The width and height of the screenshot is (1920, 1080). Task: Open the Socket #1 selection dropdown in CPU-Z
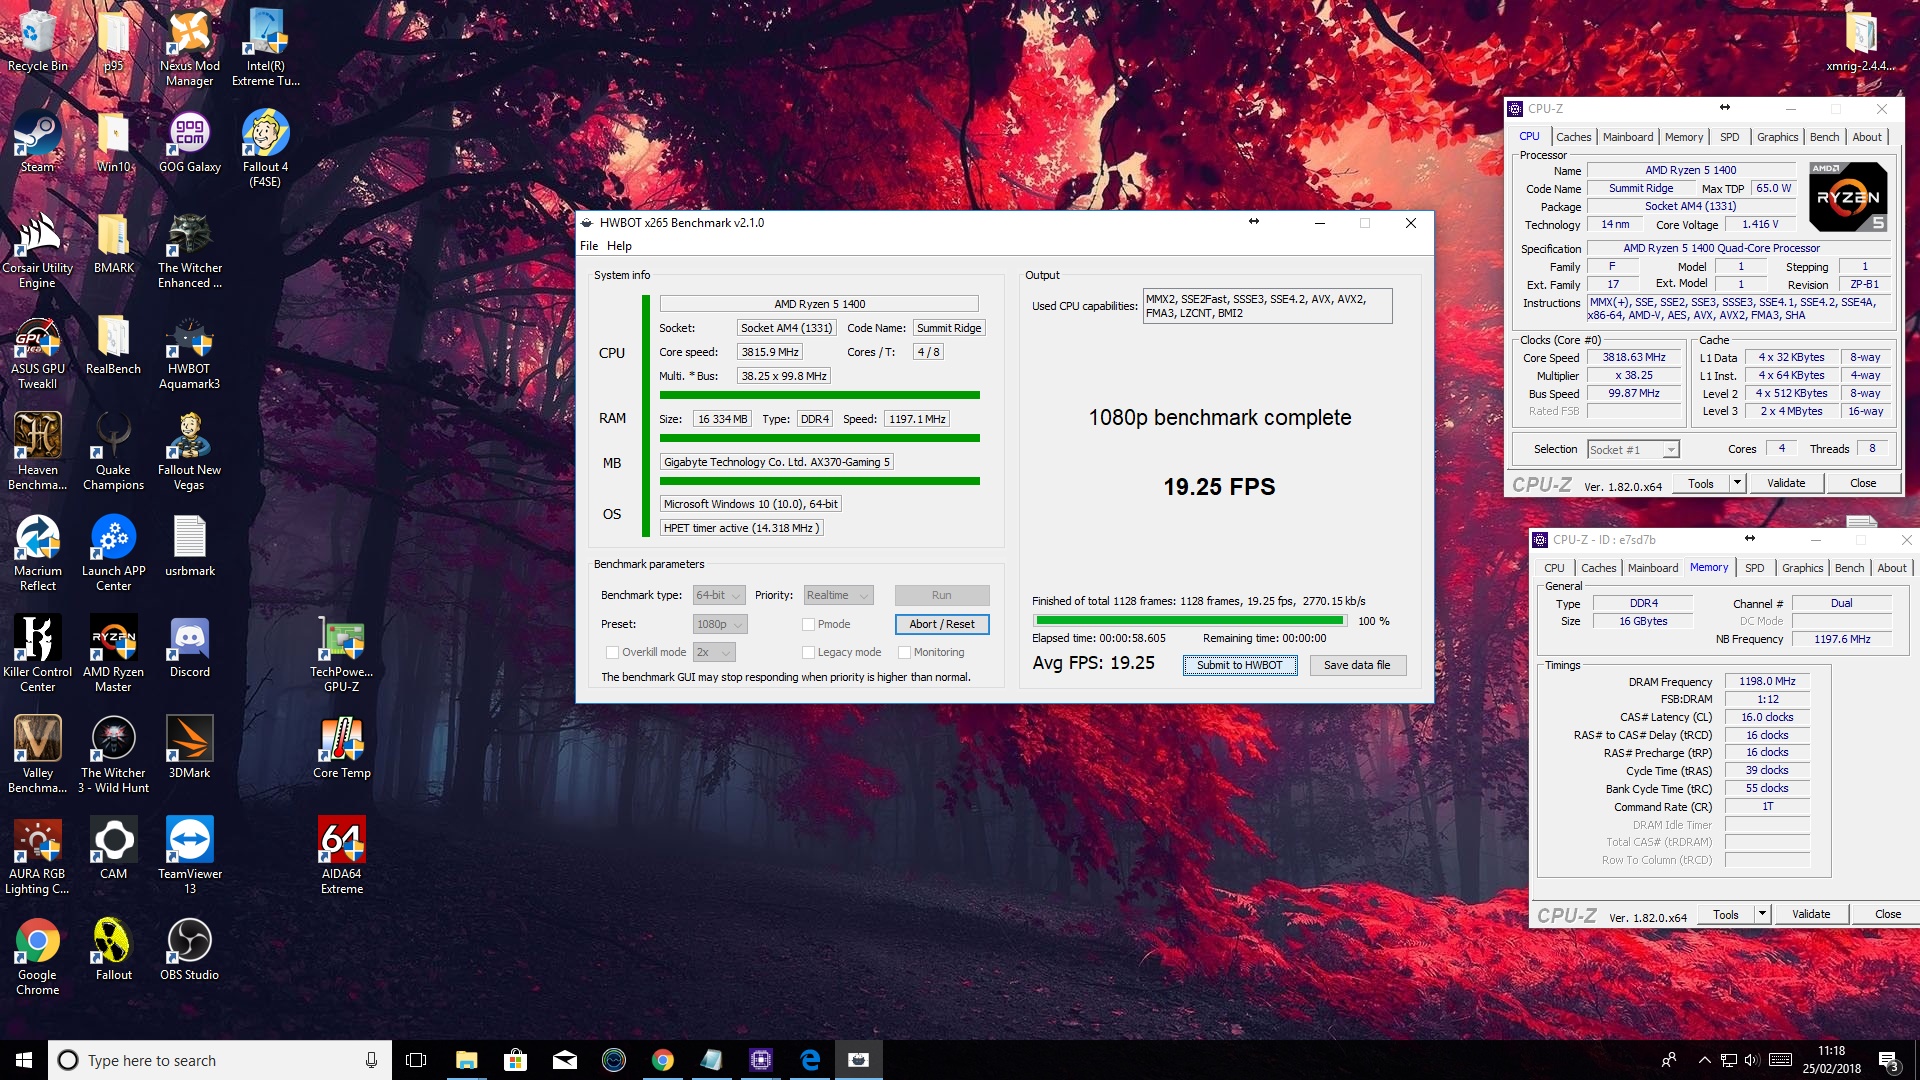click(1633, 450)
